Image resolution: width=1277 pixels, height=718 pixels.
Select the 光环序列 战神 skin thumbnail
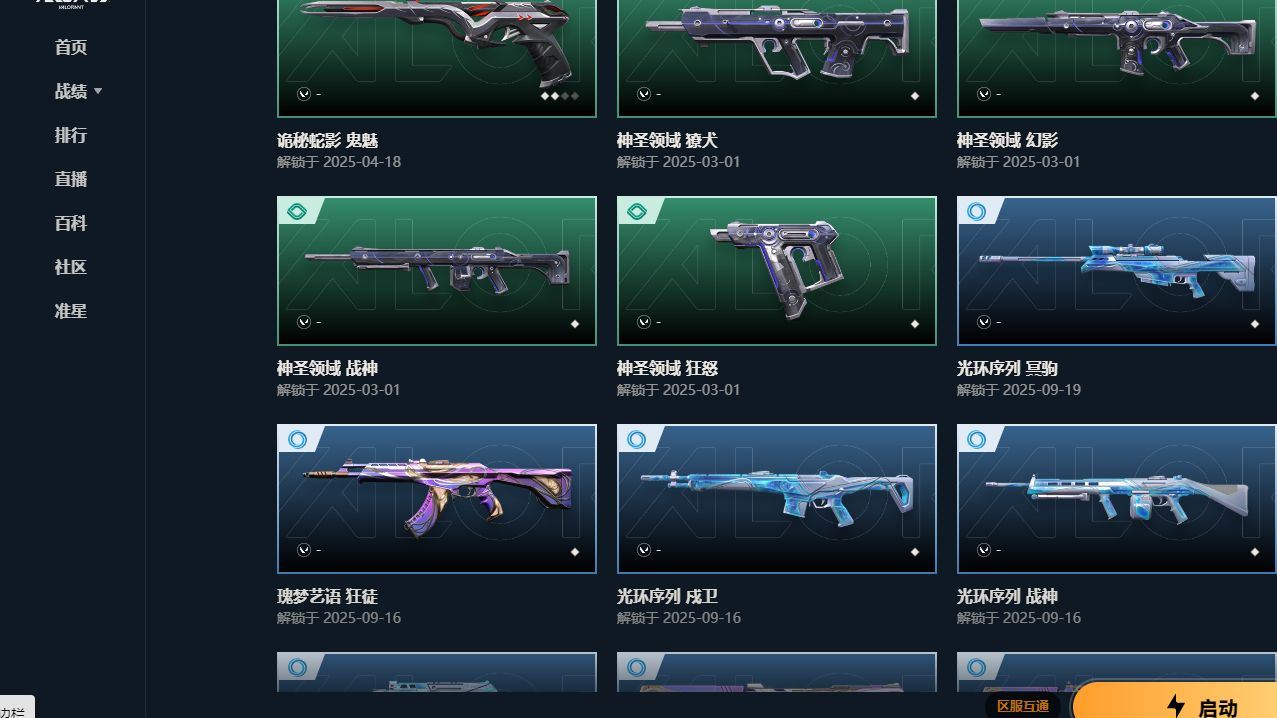pyautogui.click(x=1117, y=499)
